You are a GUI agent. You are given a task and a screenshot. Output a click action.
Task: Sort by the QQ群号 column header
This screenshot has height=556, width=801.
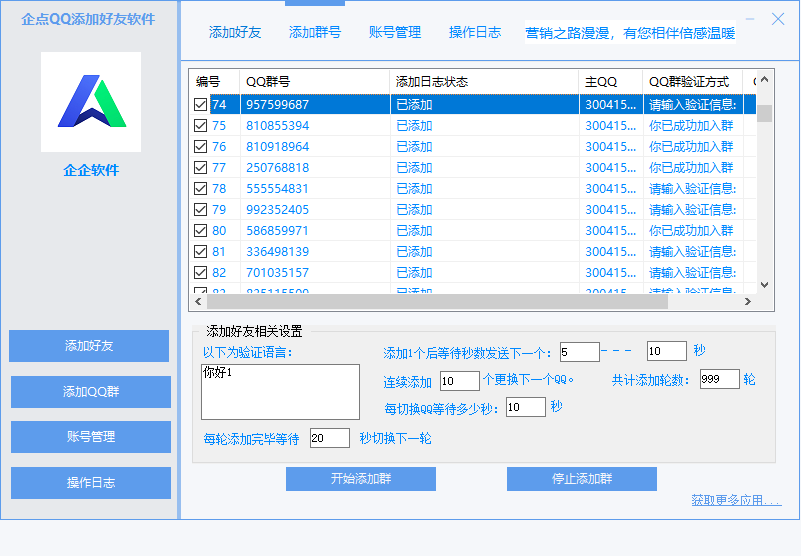pyautogui.click(x=314, y=82)
